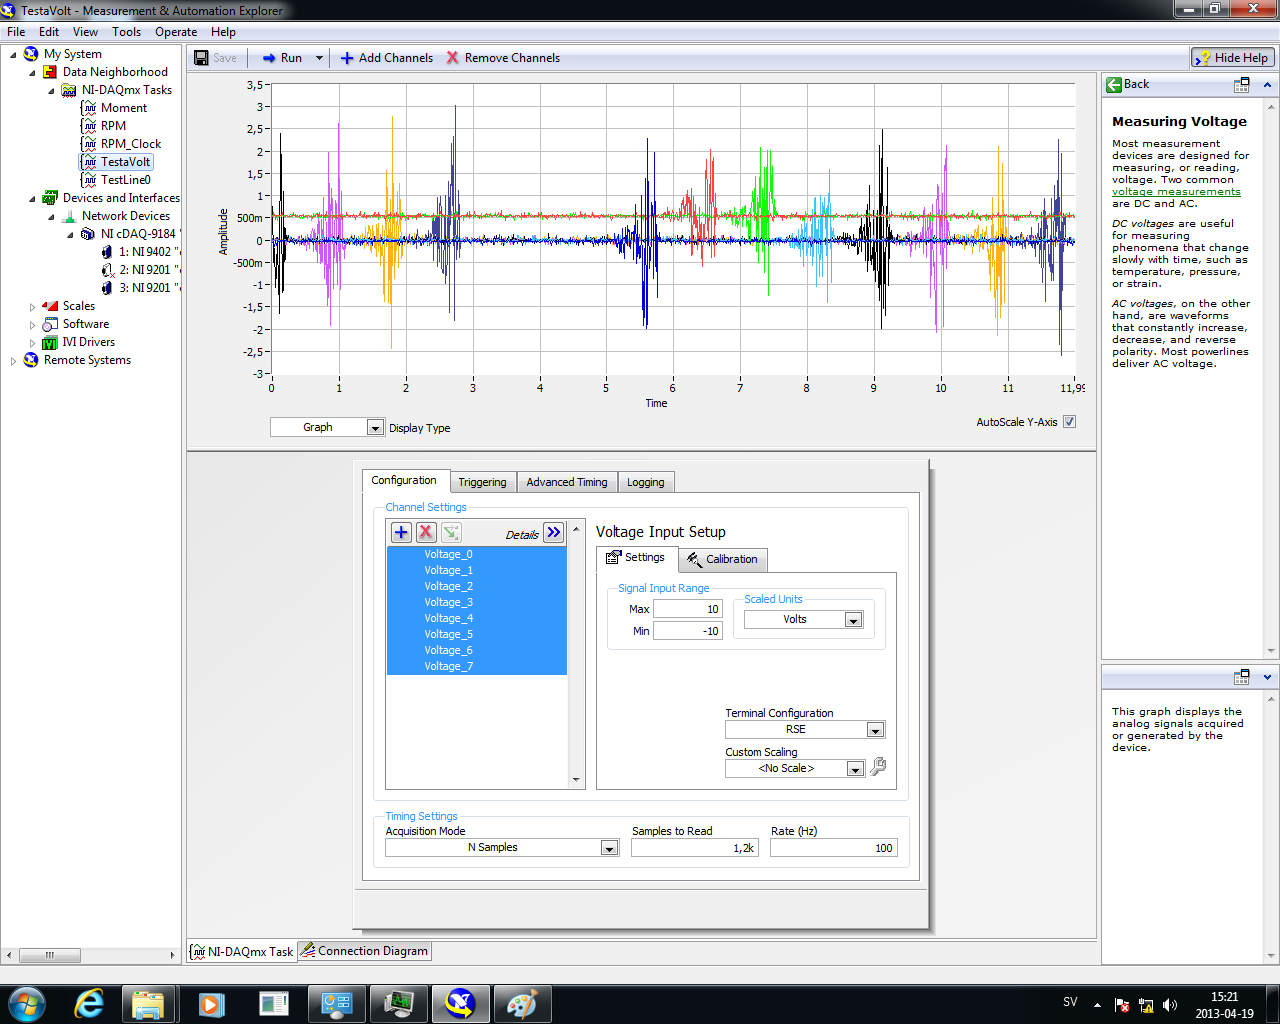
Task: Select the NI 9402 module icon
Action: 107,252
